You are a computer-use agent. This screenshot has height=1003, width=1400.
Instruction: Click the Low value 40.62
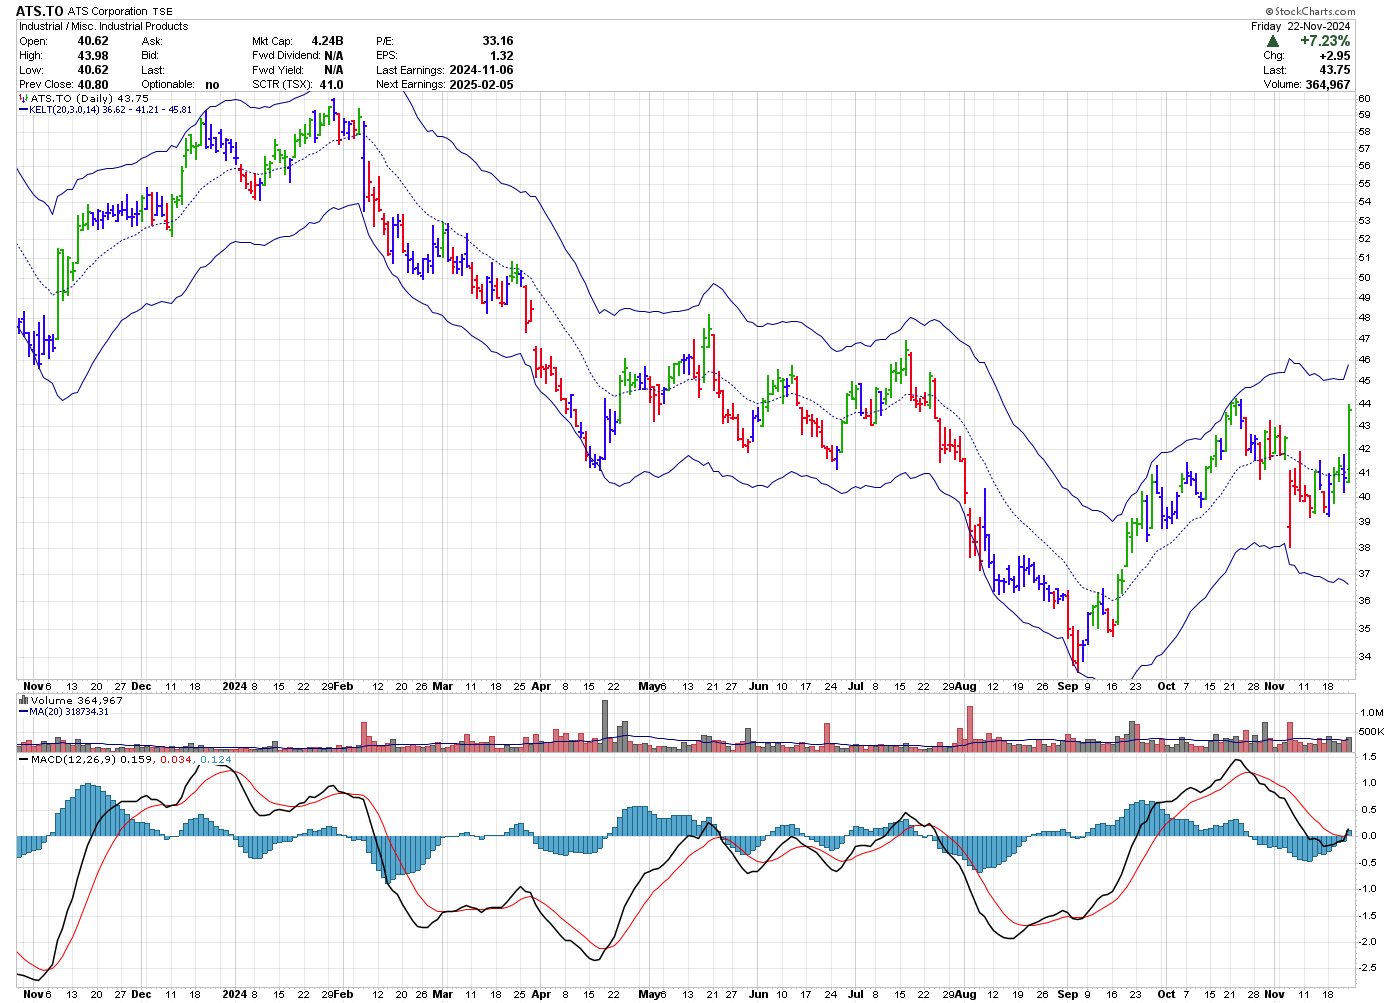93,70
